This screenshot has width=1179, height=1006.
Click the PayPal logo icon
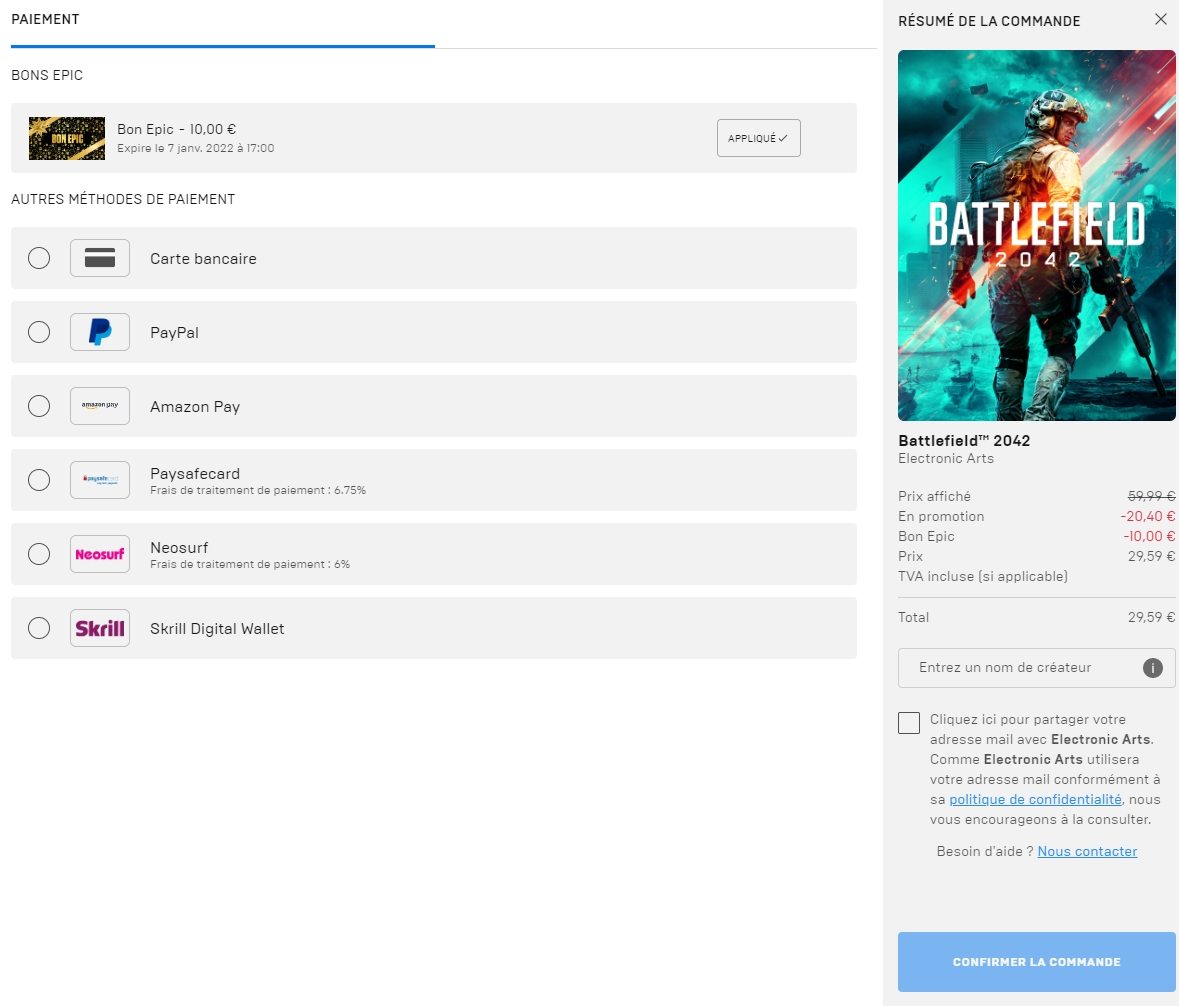tap(100, 332)
